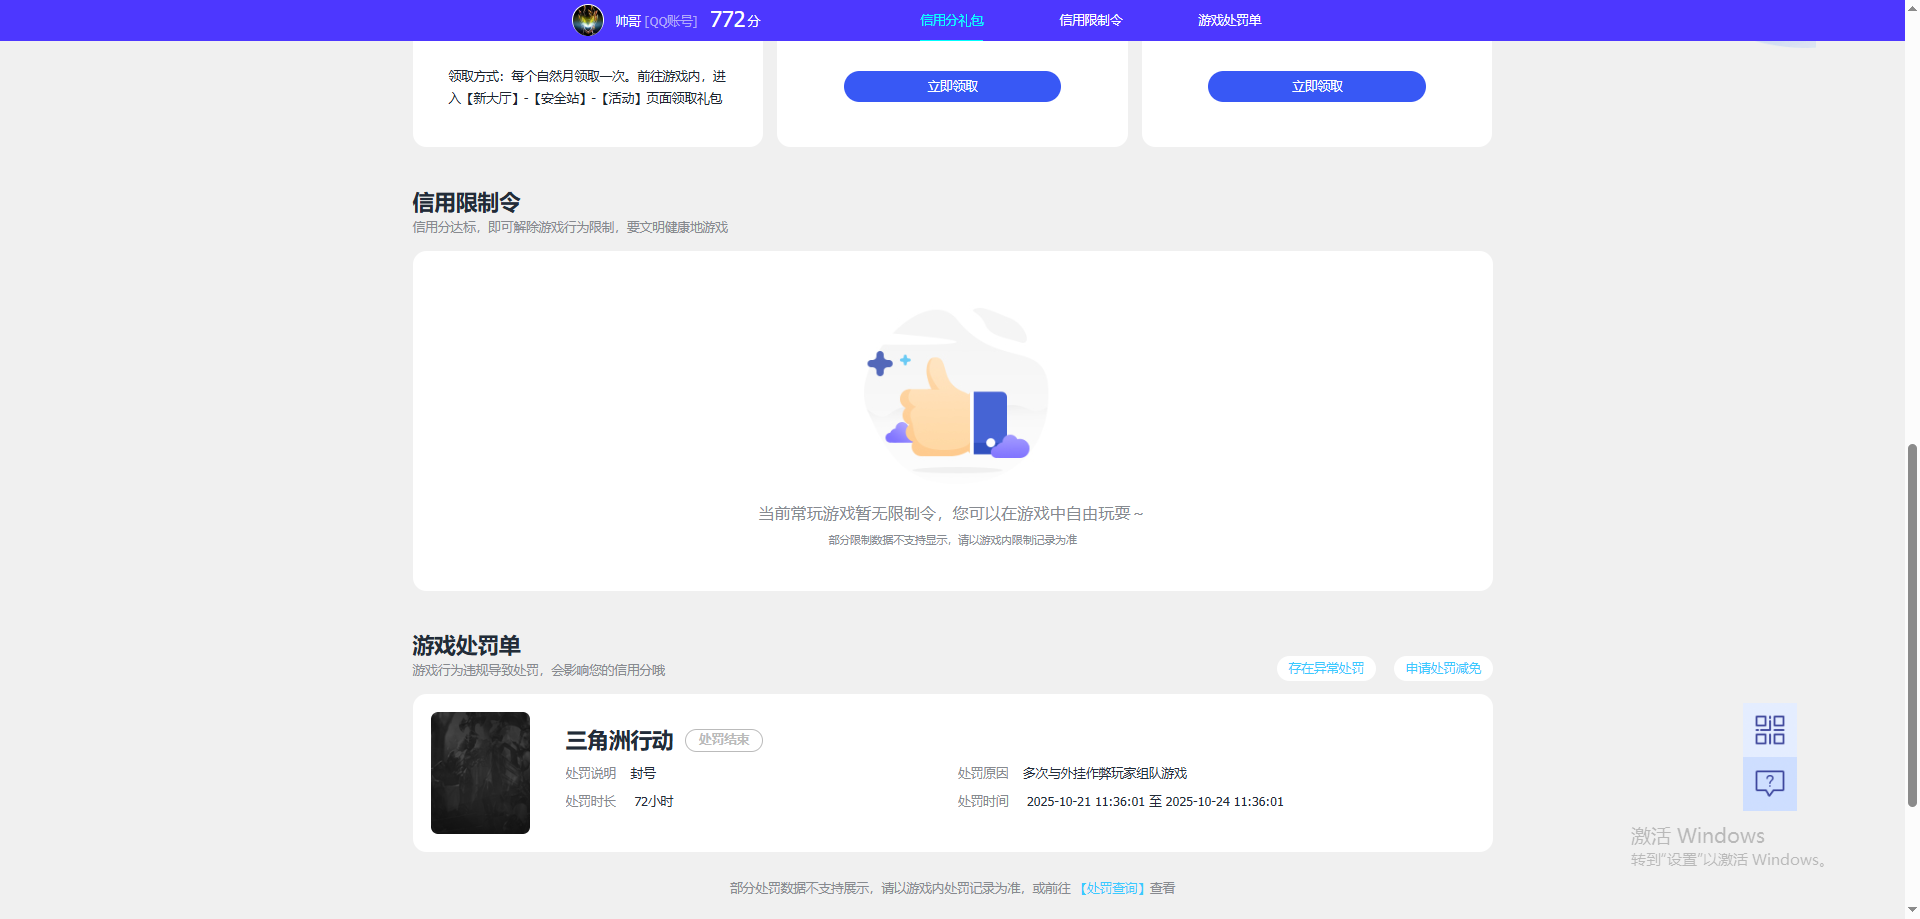Click the 三角洲行动 title text

click(619, 741)
